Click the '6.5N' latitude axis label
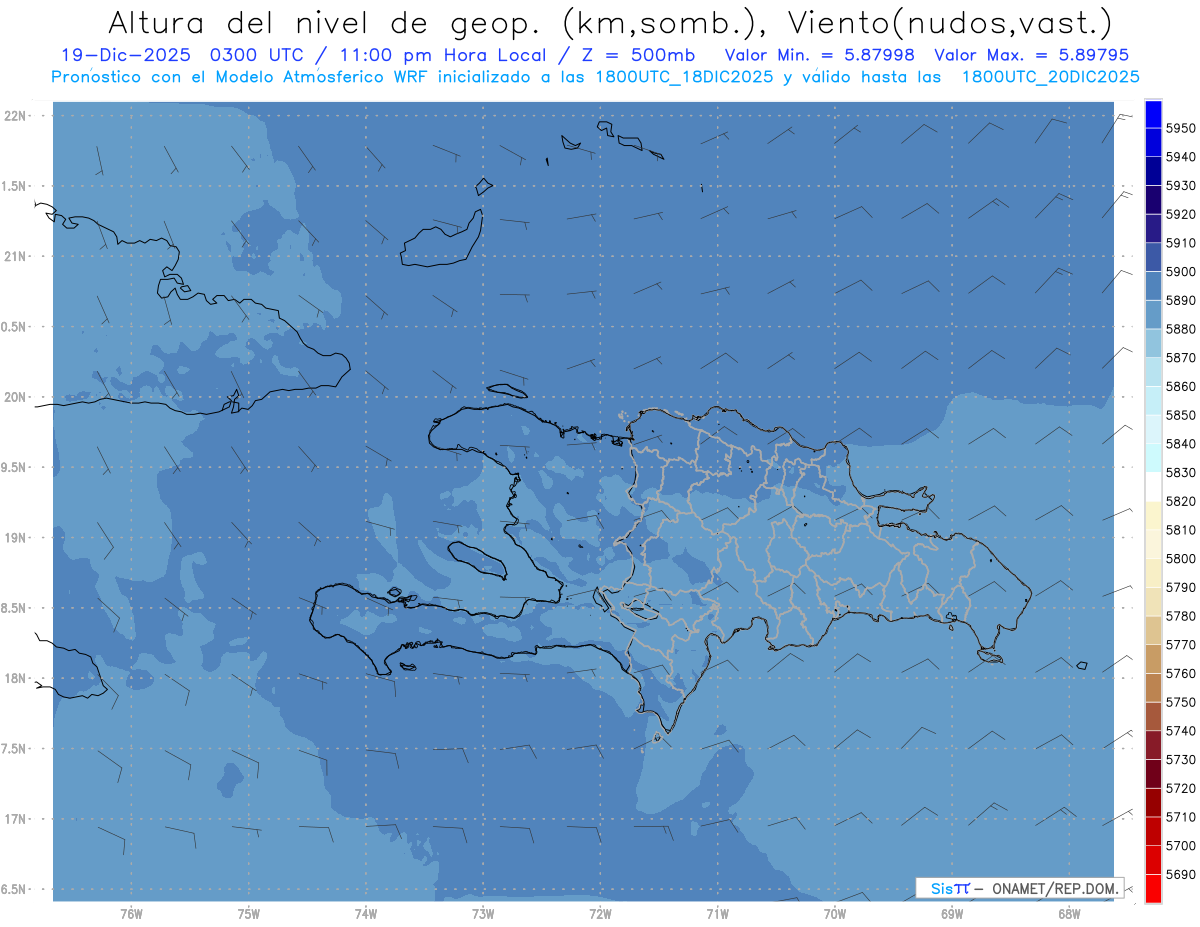 click(x=14, y=889)
